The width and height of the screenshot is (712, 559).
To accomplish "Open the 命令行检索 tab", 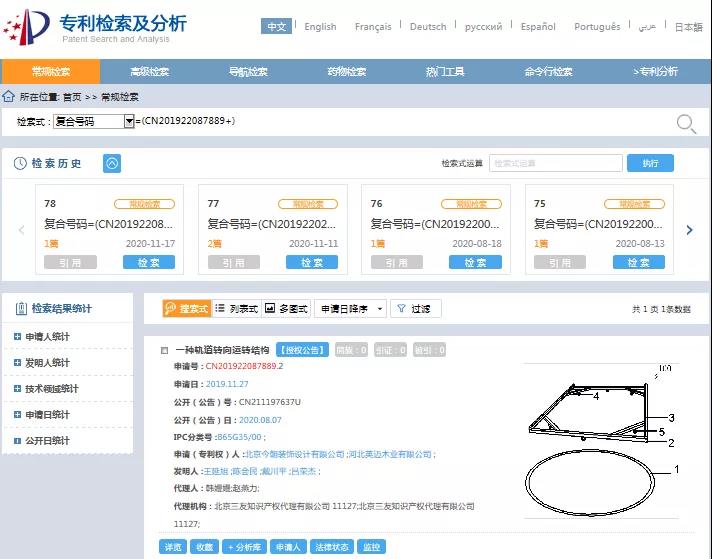I will point(548,72).
